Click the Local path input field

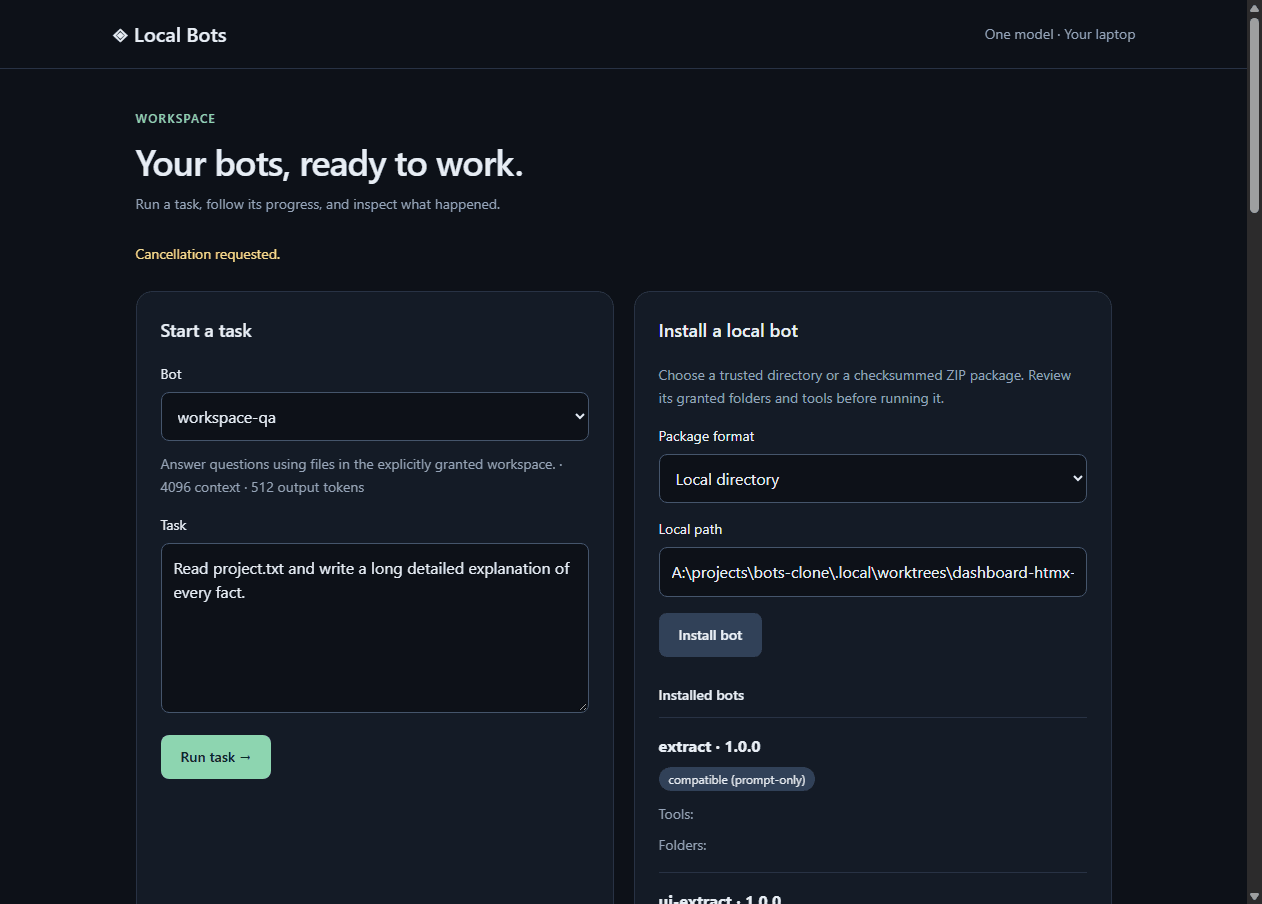872,573
